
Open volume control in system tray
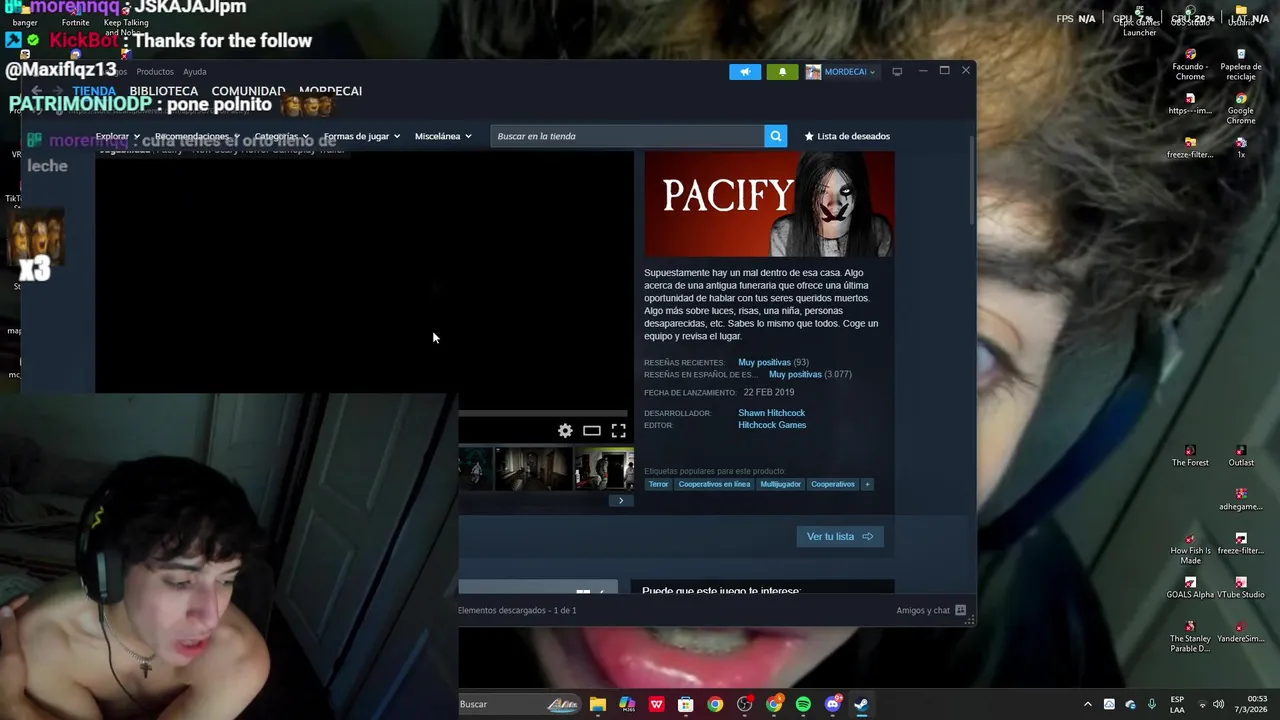pos(1220,704)
